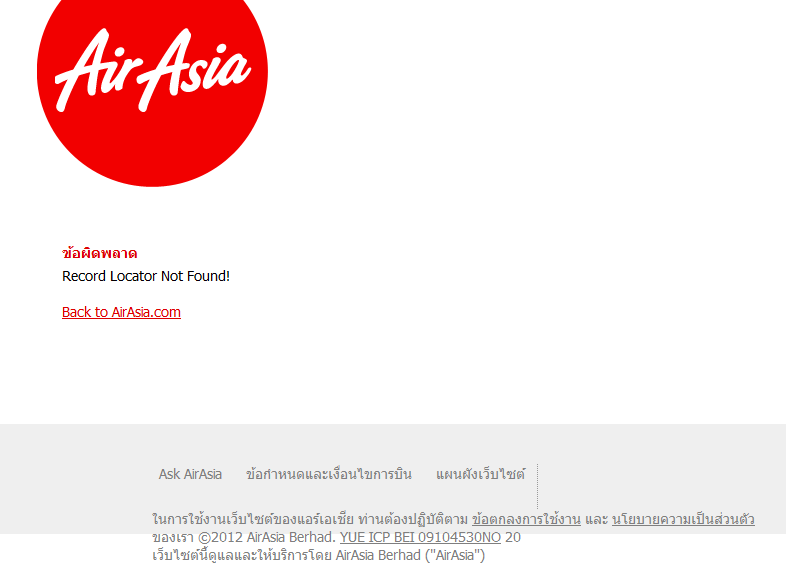786x582 pixels.
Task: Click the เว็บไซต์นี้ดูแลและให้บริการโดย AirAsia Berhad line
Action: (318, 555)
